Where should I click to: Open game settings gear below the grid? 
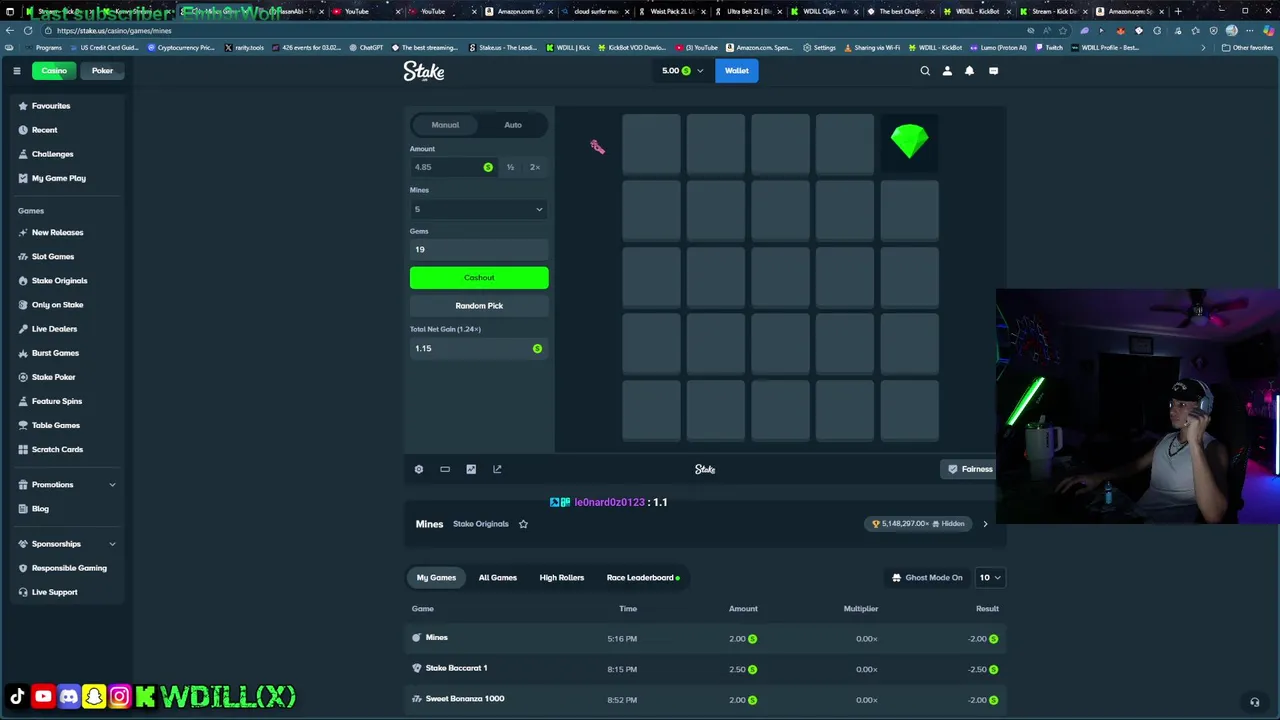click(x=419, y=469)
